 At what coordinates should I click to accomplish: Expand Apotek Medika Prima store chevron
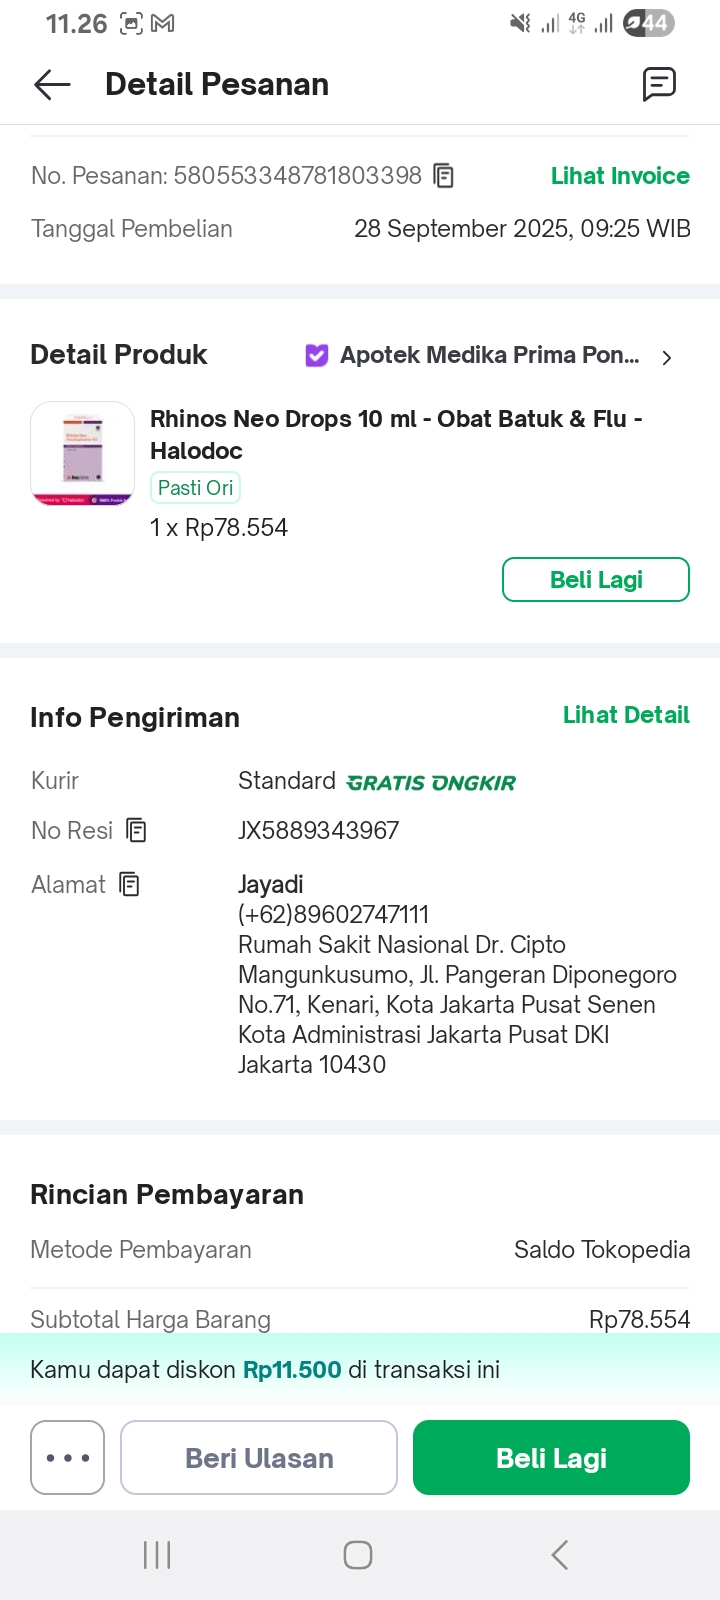coord(667,357)
